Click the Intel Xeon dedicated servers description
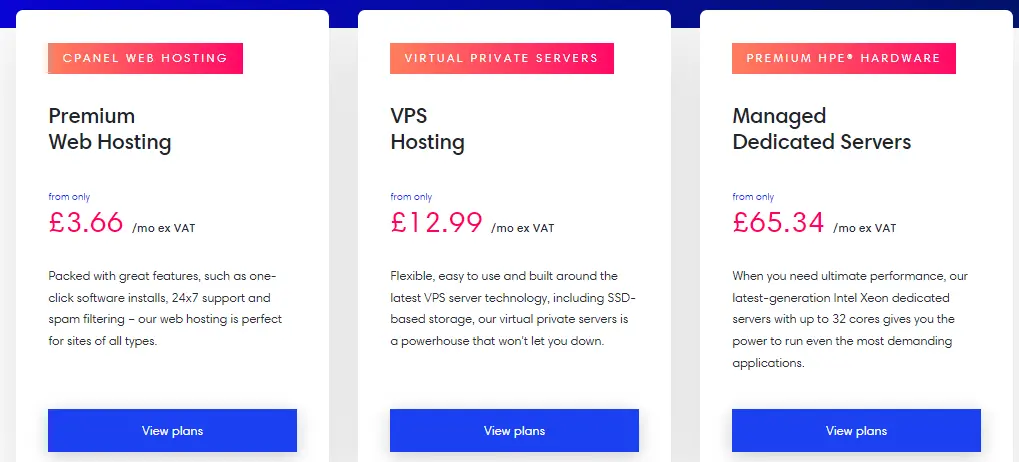The width and height of the screenshot is (1019, 462). pyautogui.click(x=850, y=320)
